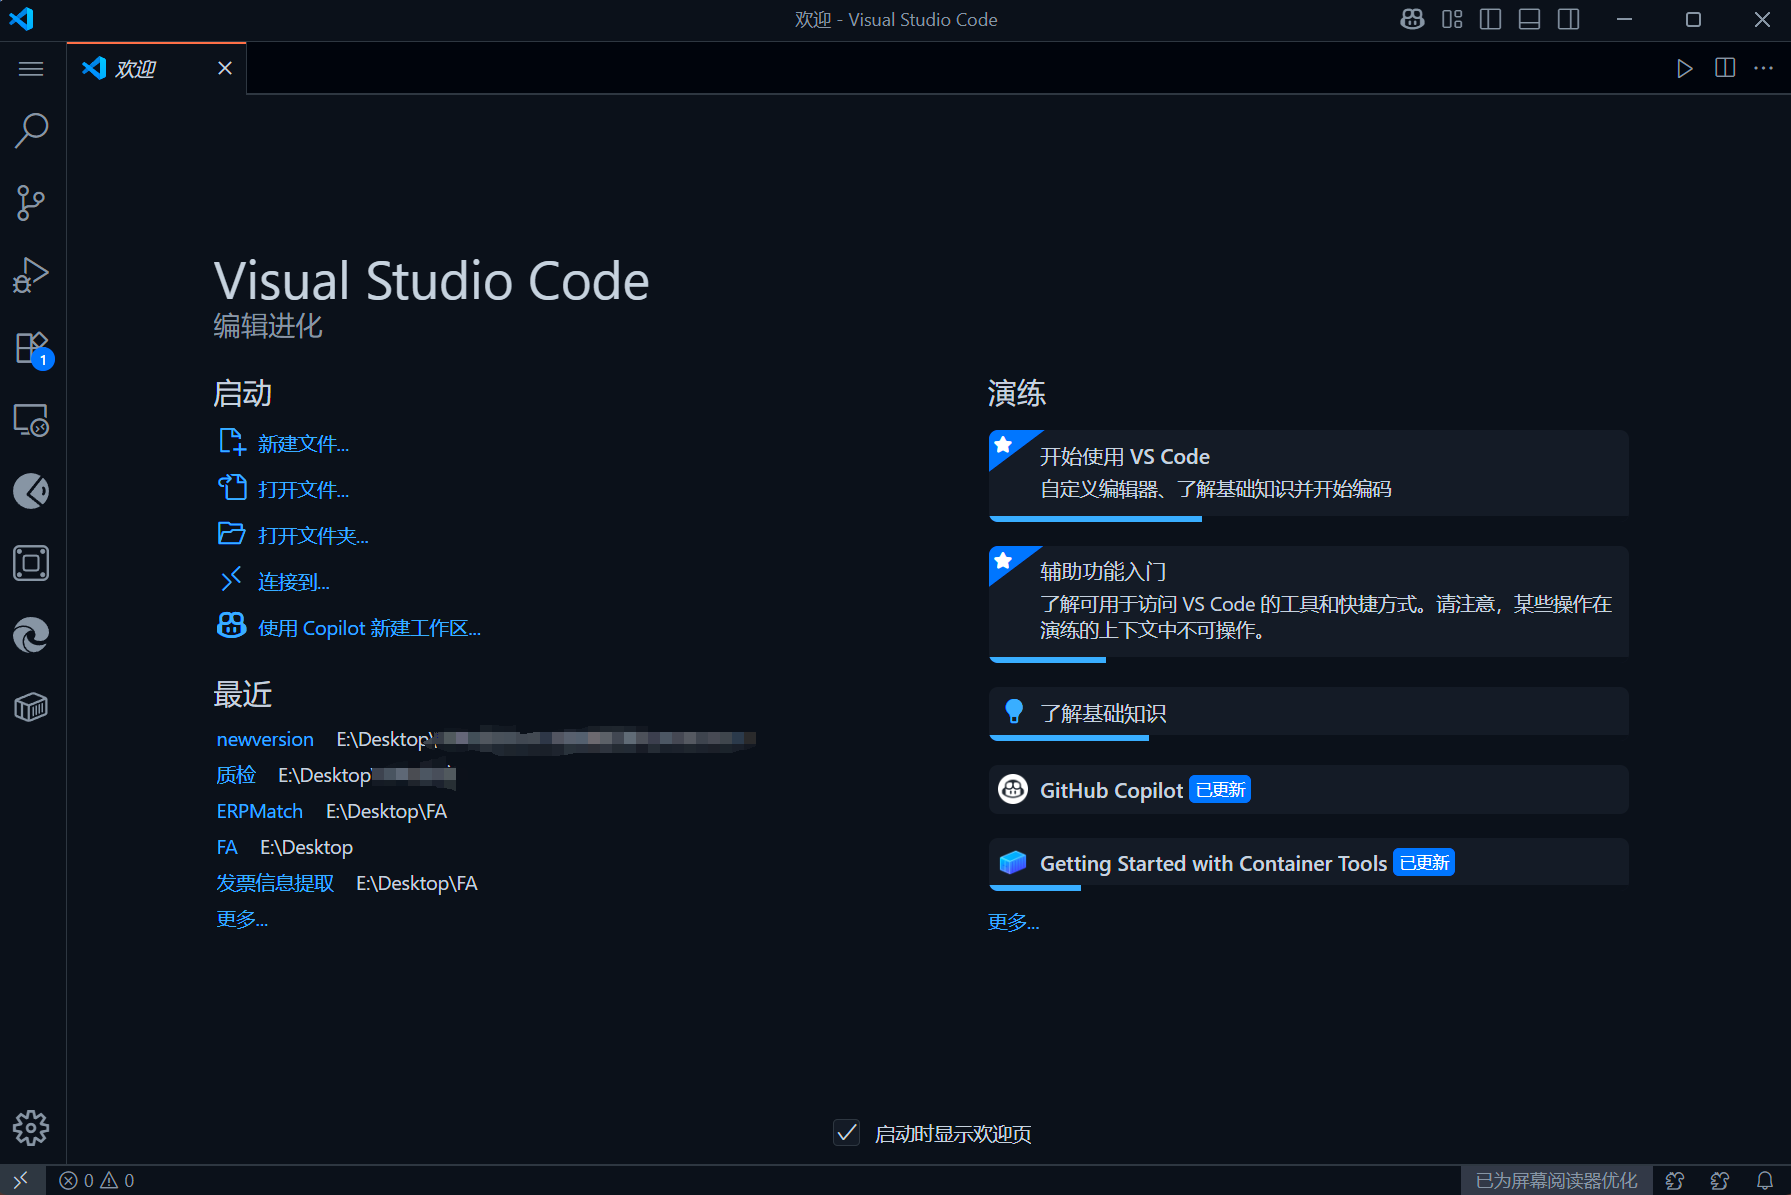Toggle 启动时显示欢迎页 checkbox
Viewport: 1791px width, 1195px height.
(846, 1133)
